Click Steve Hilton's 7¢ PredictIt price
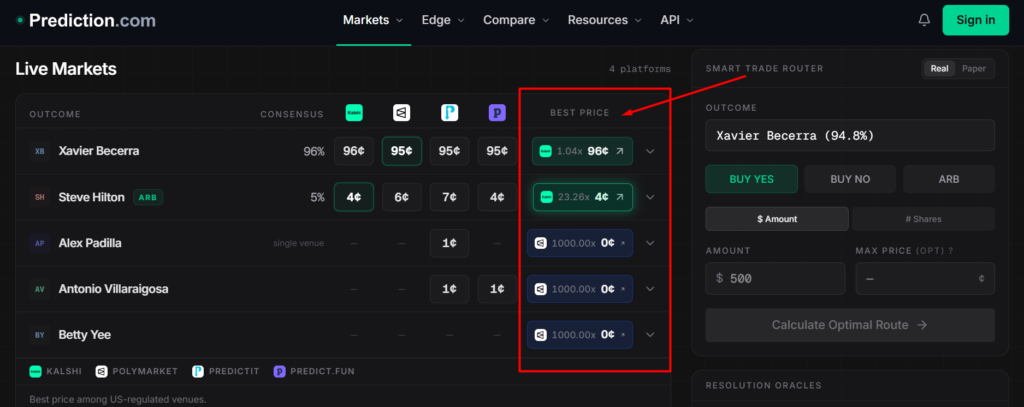The width and height of the screenshot is (1024, 407). point(449,197)
